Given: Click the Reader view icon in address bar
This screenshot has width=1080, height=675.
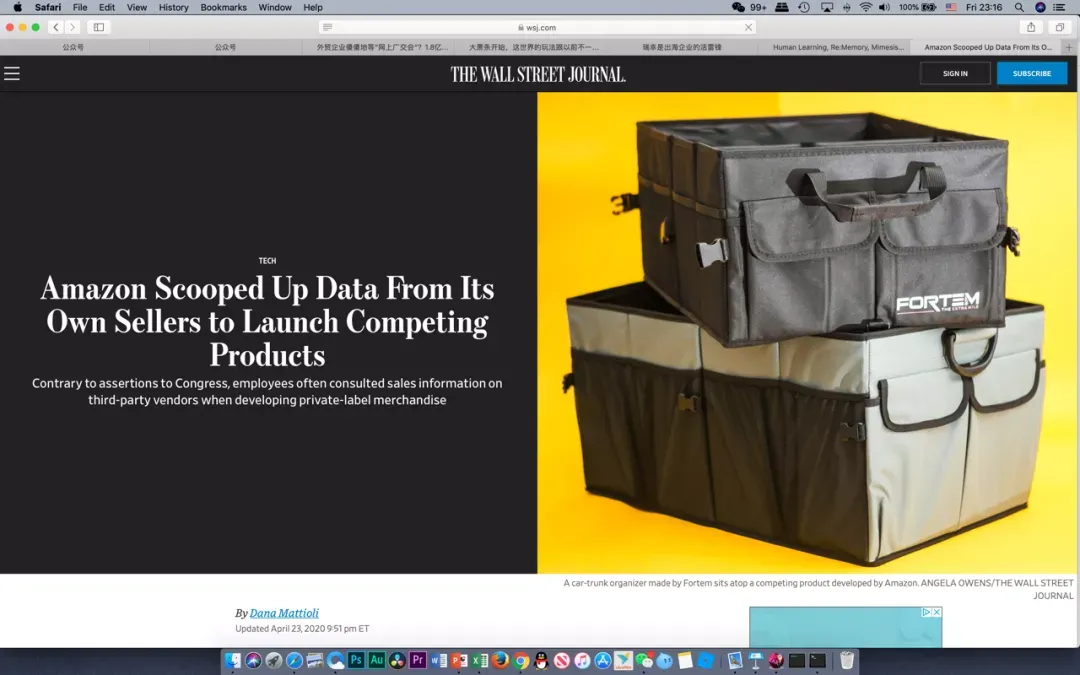Looking at the screenshot, I should coord(328,27).
